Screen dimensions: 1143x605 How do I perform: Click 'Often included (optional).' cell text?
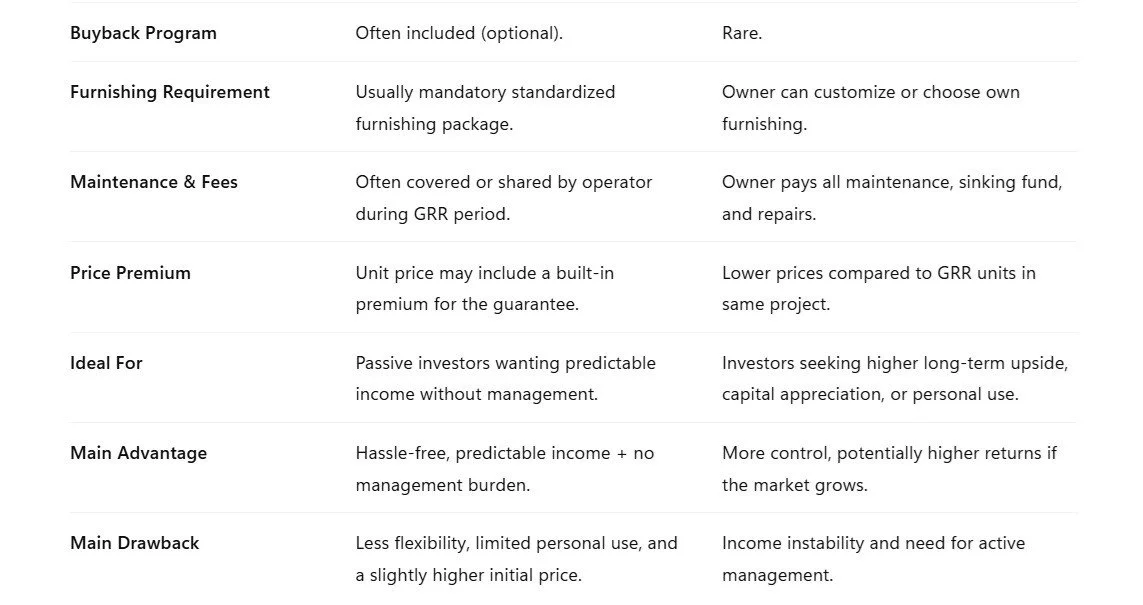point(459,33)
